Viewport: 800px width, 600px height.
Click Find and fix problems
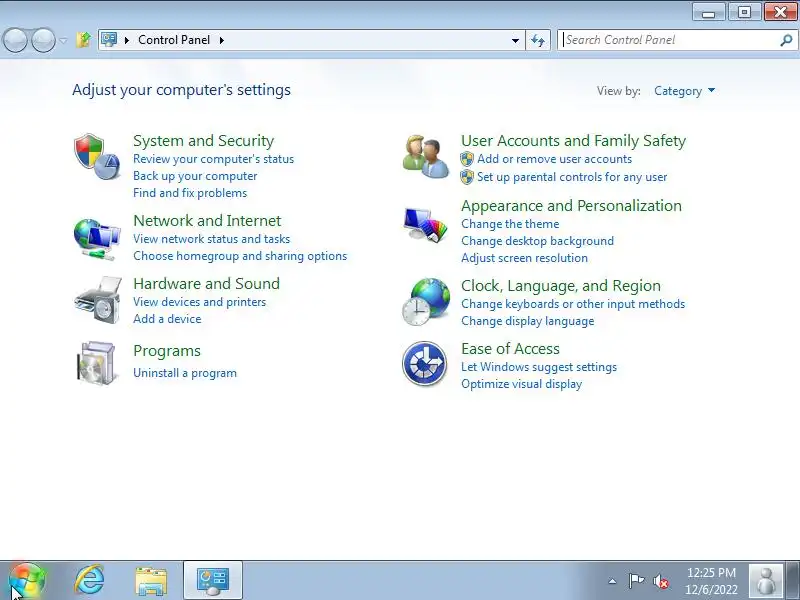(190, 193)
